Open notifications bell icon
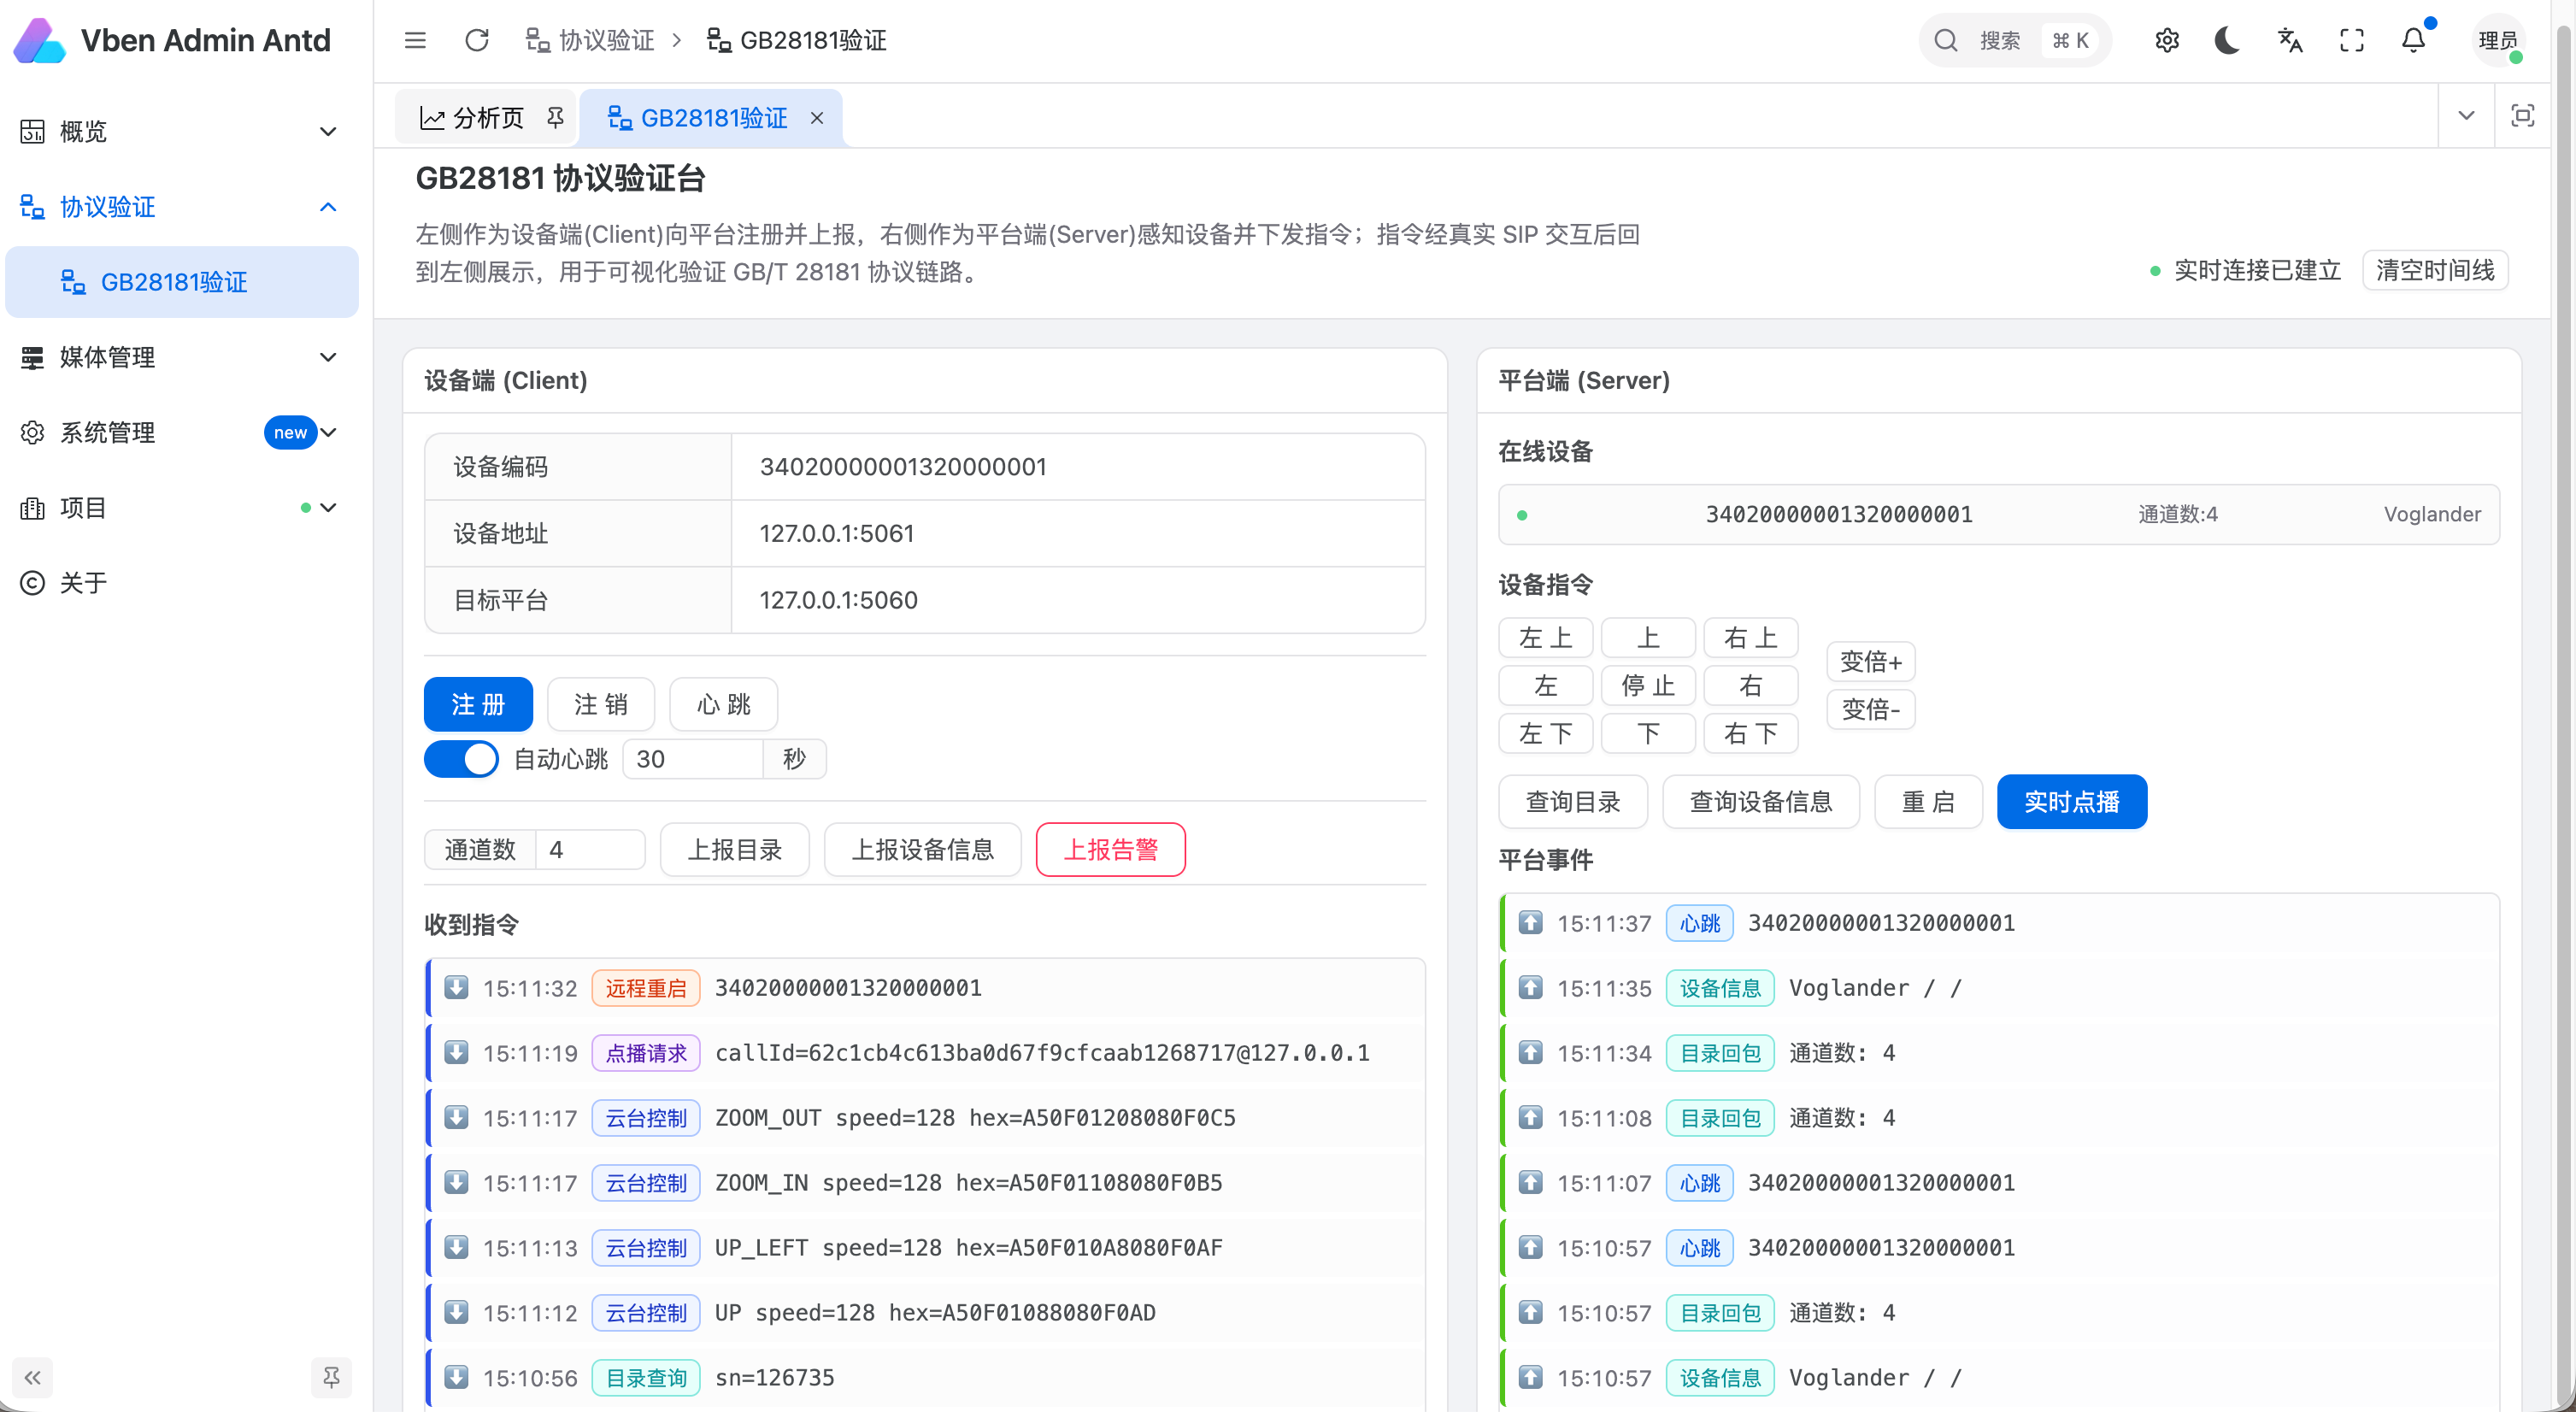Screen dimensions: 2576x1412 point(2414,40)
